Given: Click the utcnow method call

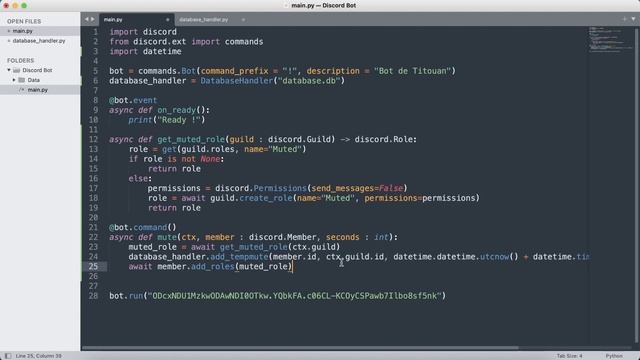Looking at the screenshot, I should [494, 257].
